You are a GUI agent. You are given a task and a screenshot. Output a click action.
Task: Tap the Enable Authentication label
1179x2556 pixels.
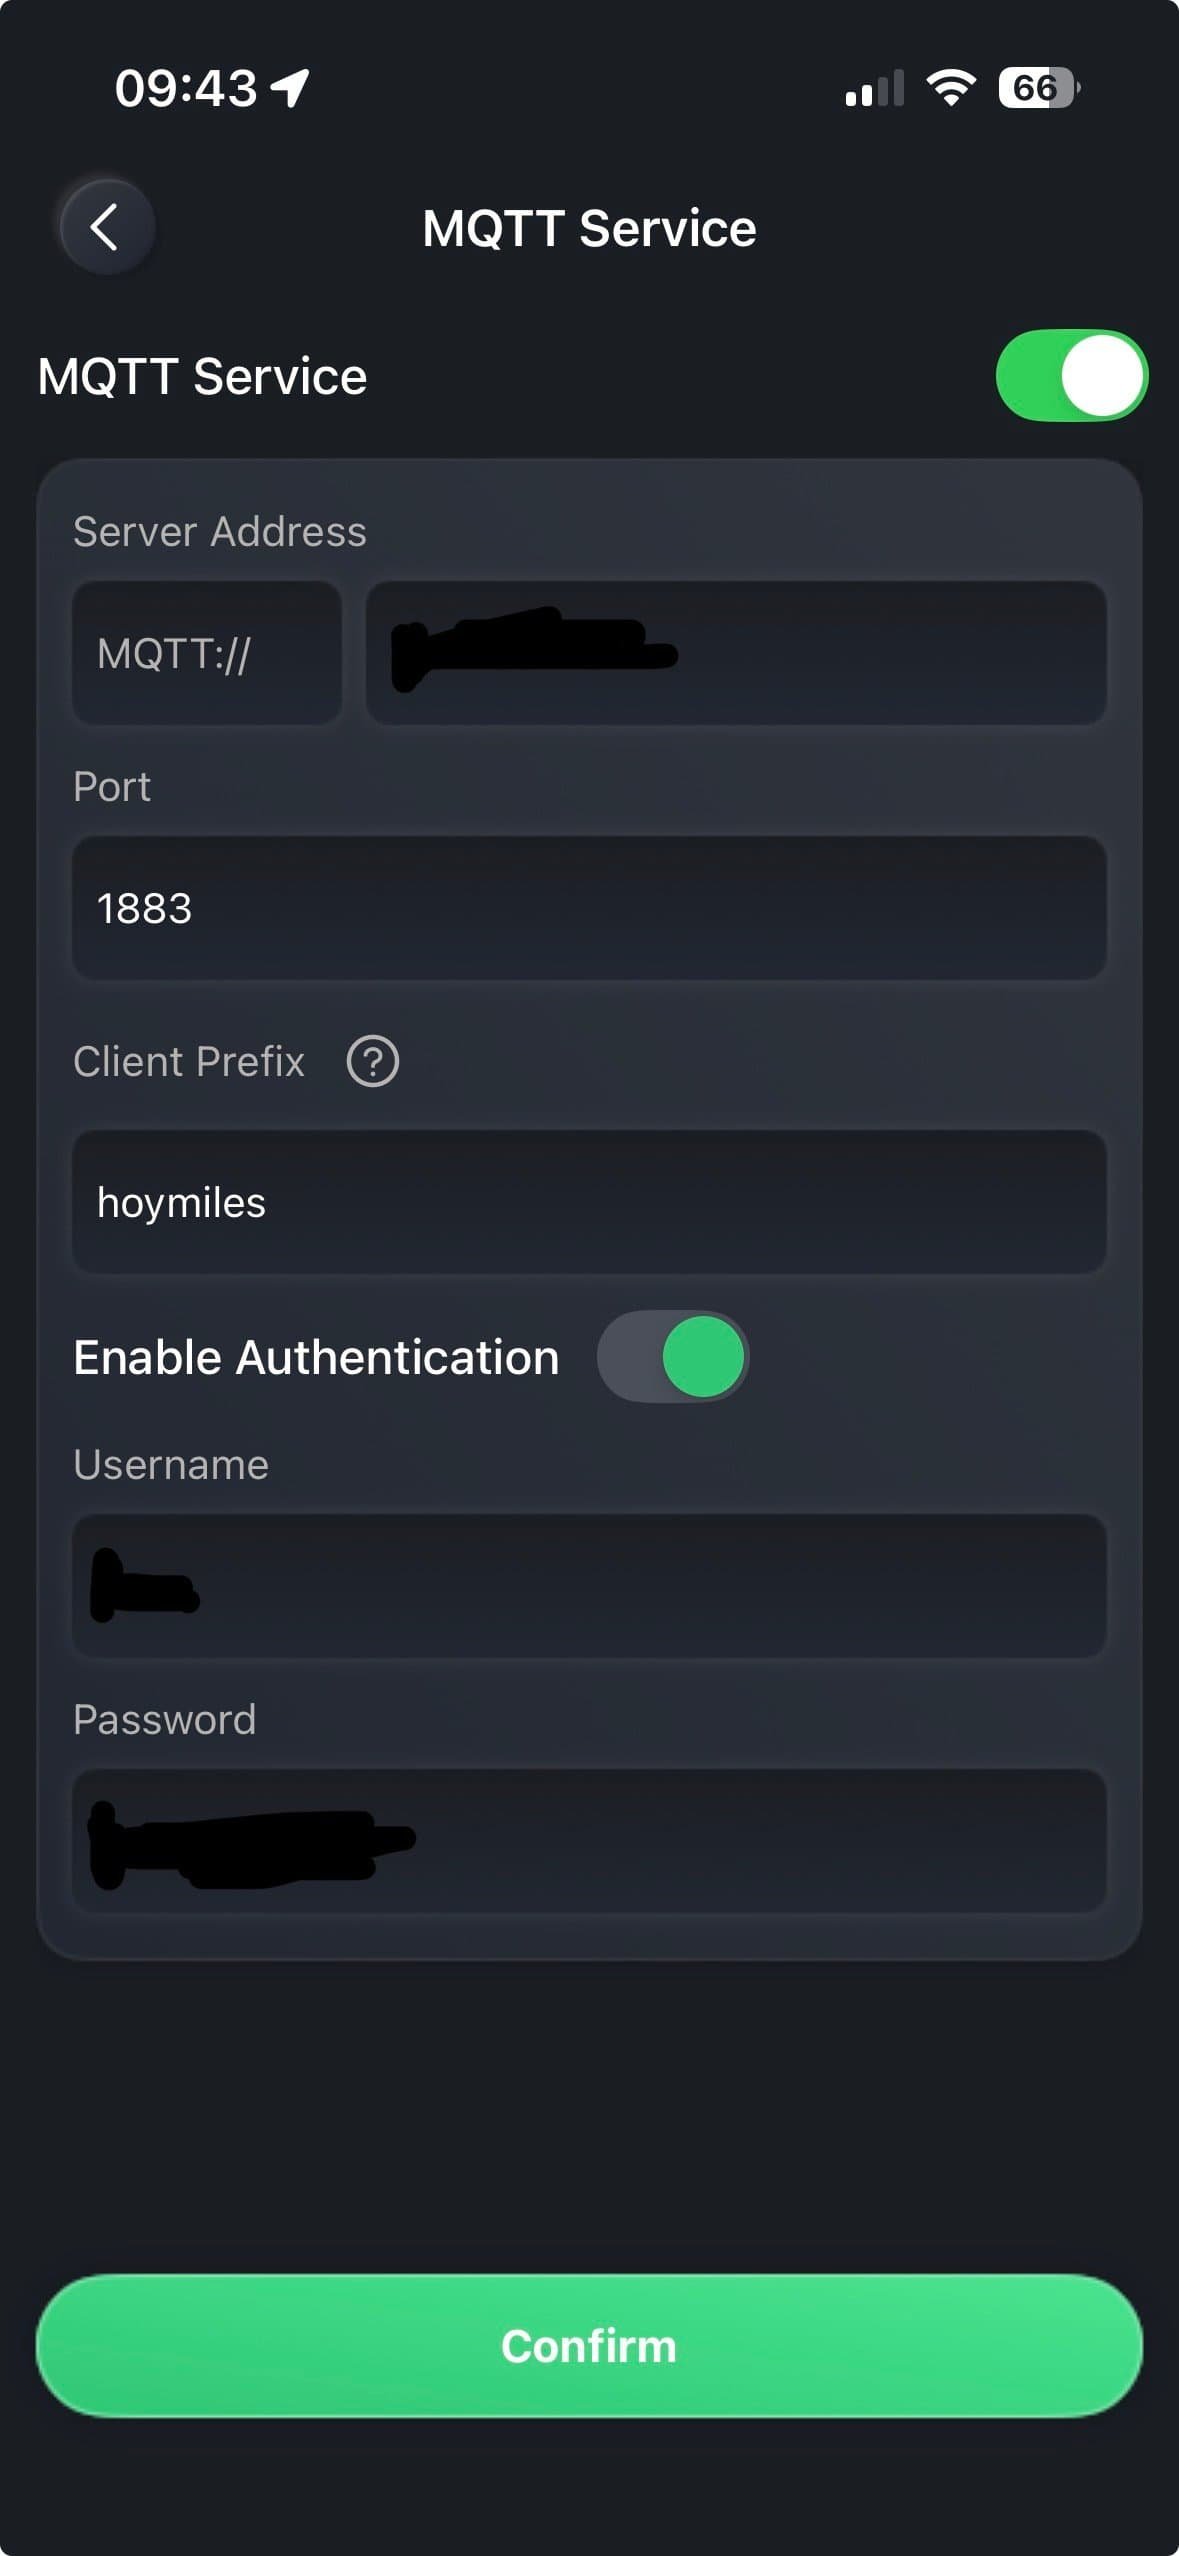point(316,1357)
